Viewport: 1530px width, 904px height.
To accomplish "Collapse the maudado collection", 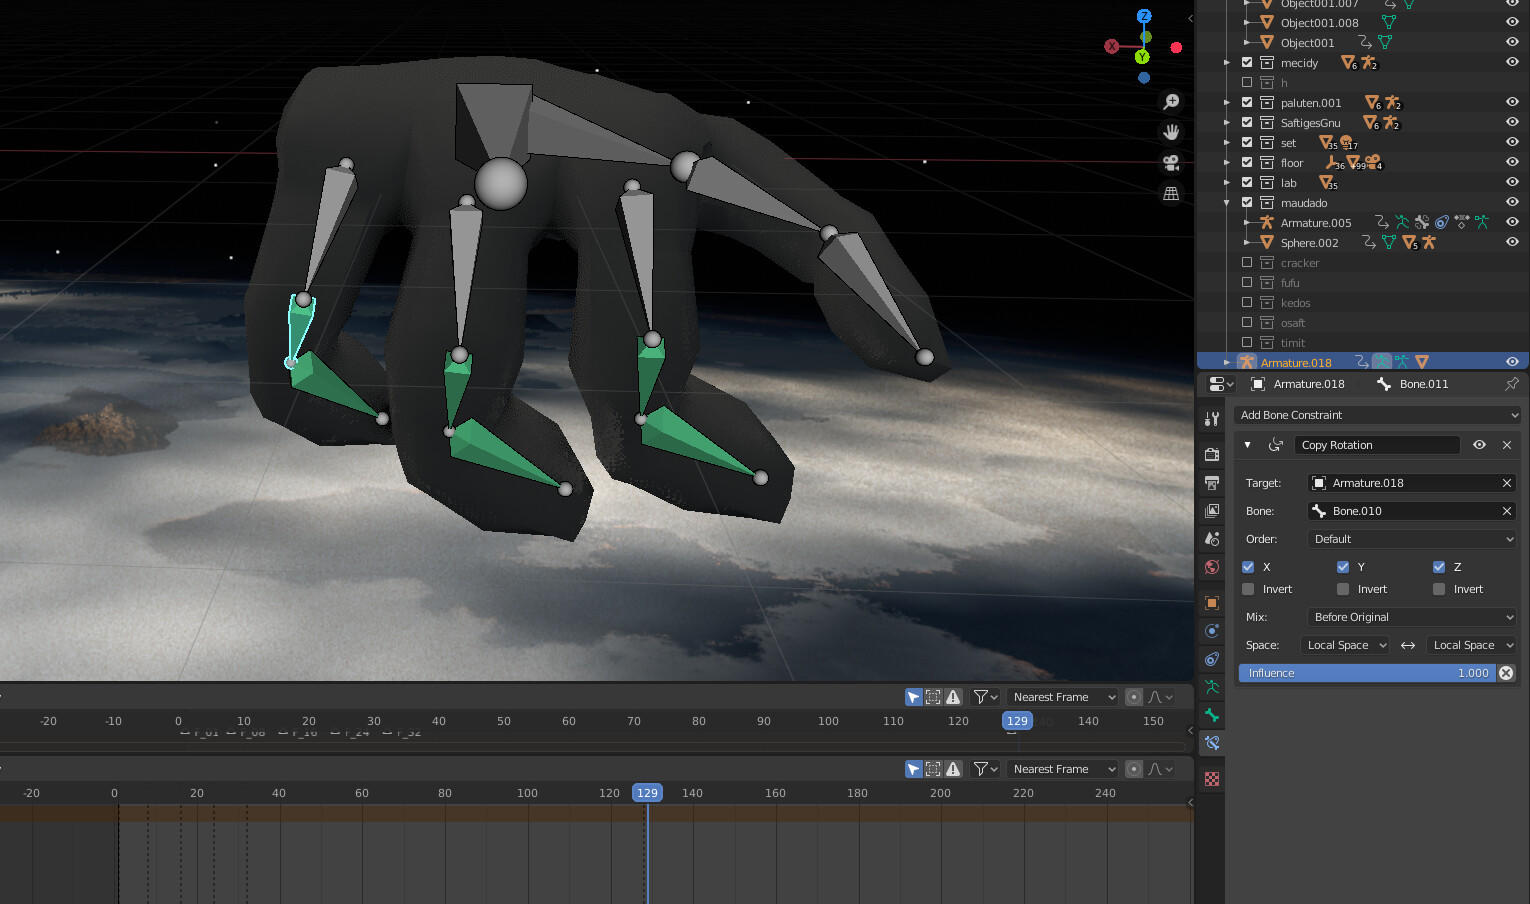I will coord(1227,202).
